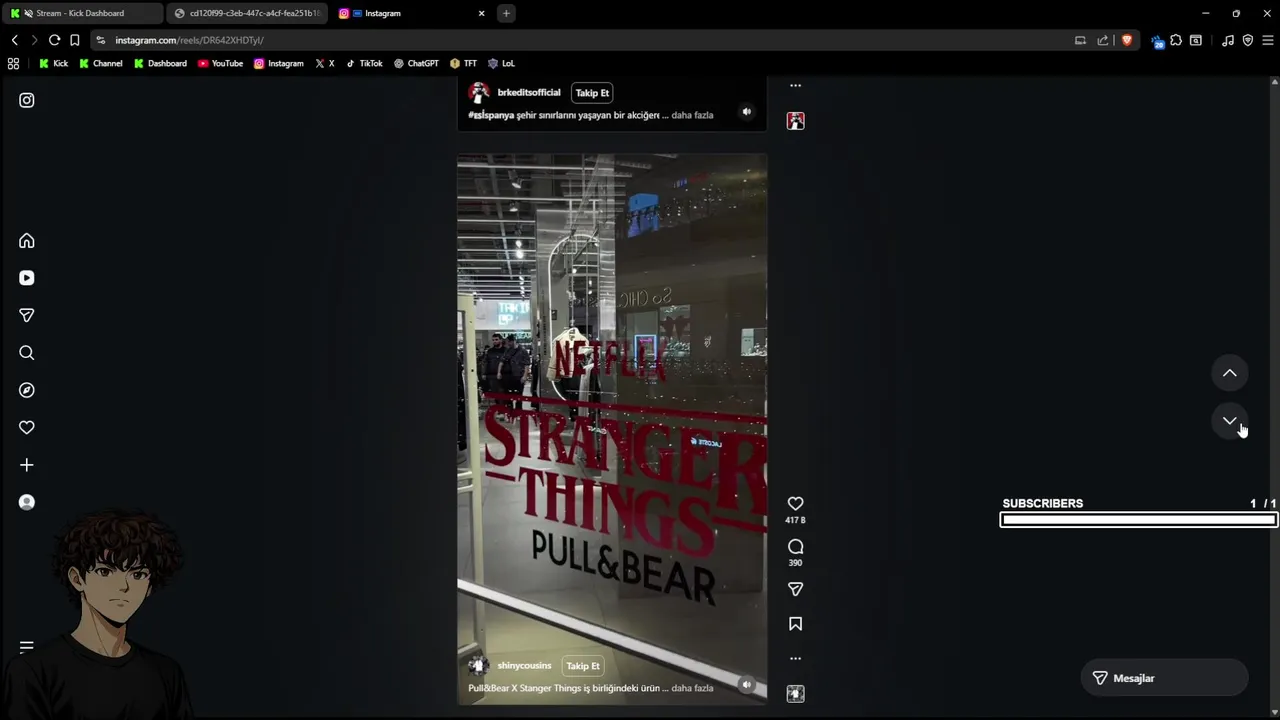The image size is (1280, 720).
Task: Go to the previous reel with up chevron
Action: (x=1230, y=373)
